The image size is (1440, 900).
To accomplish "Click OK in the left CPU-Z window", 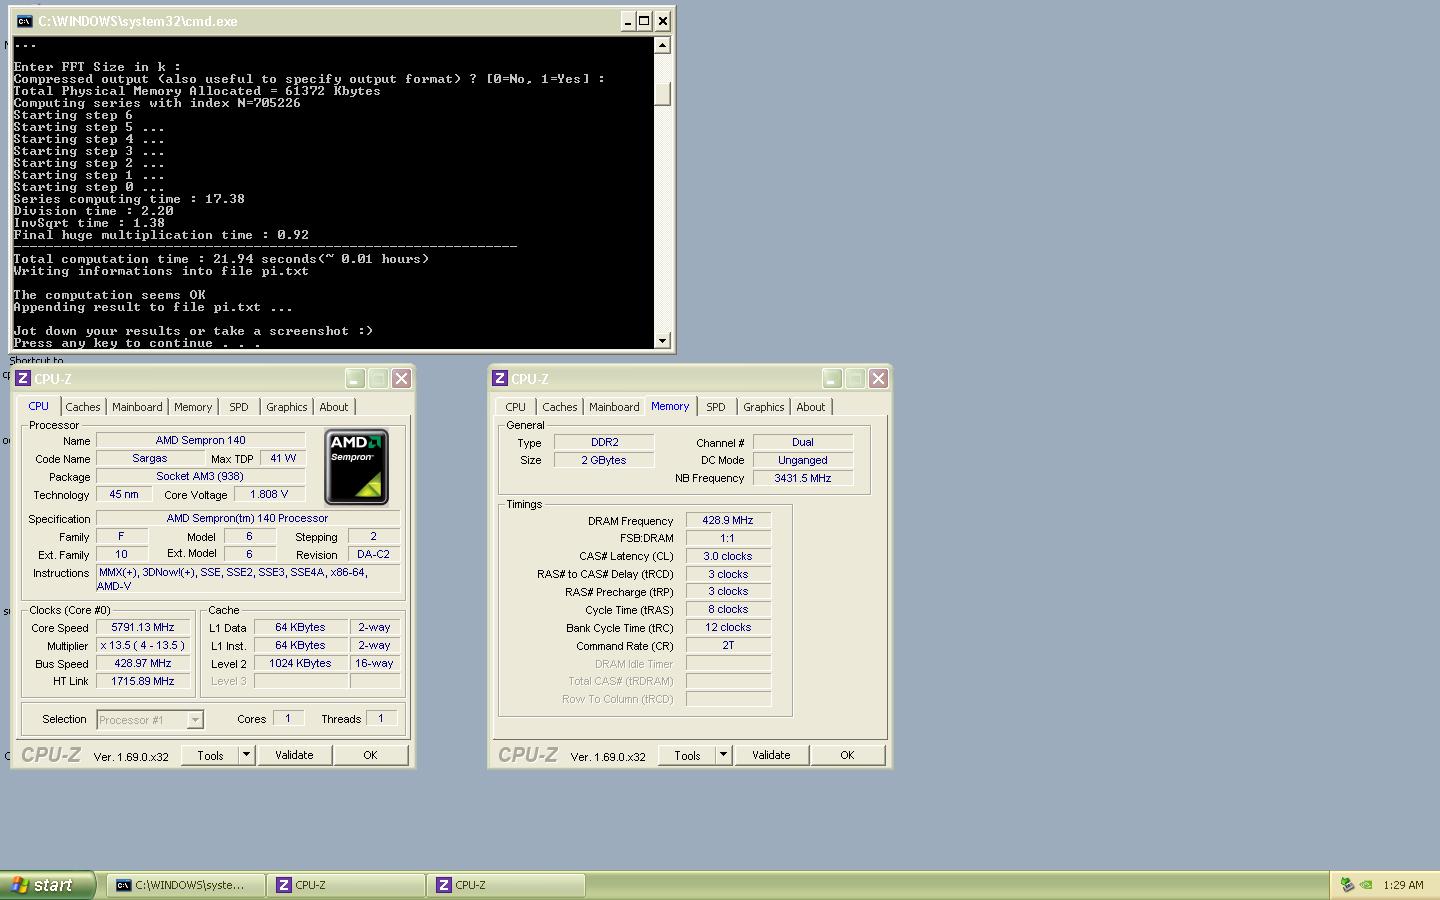I will click(370, 755).
